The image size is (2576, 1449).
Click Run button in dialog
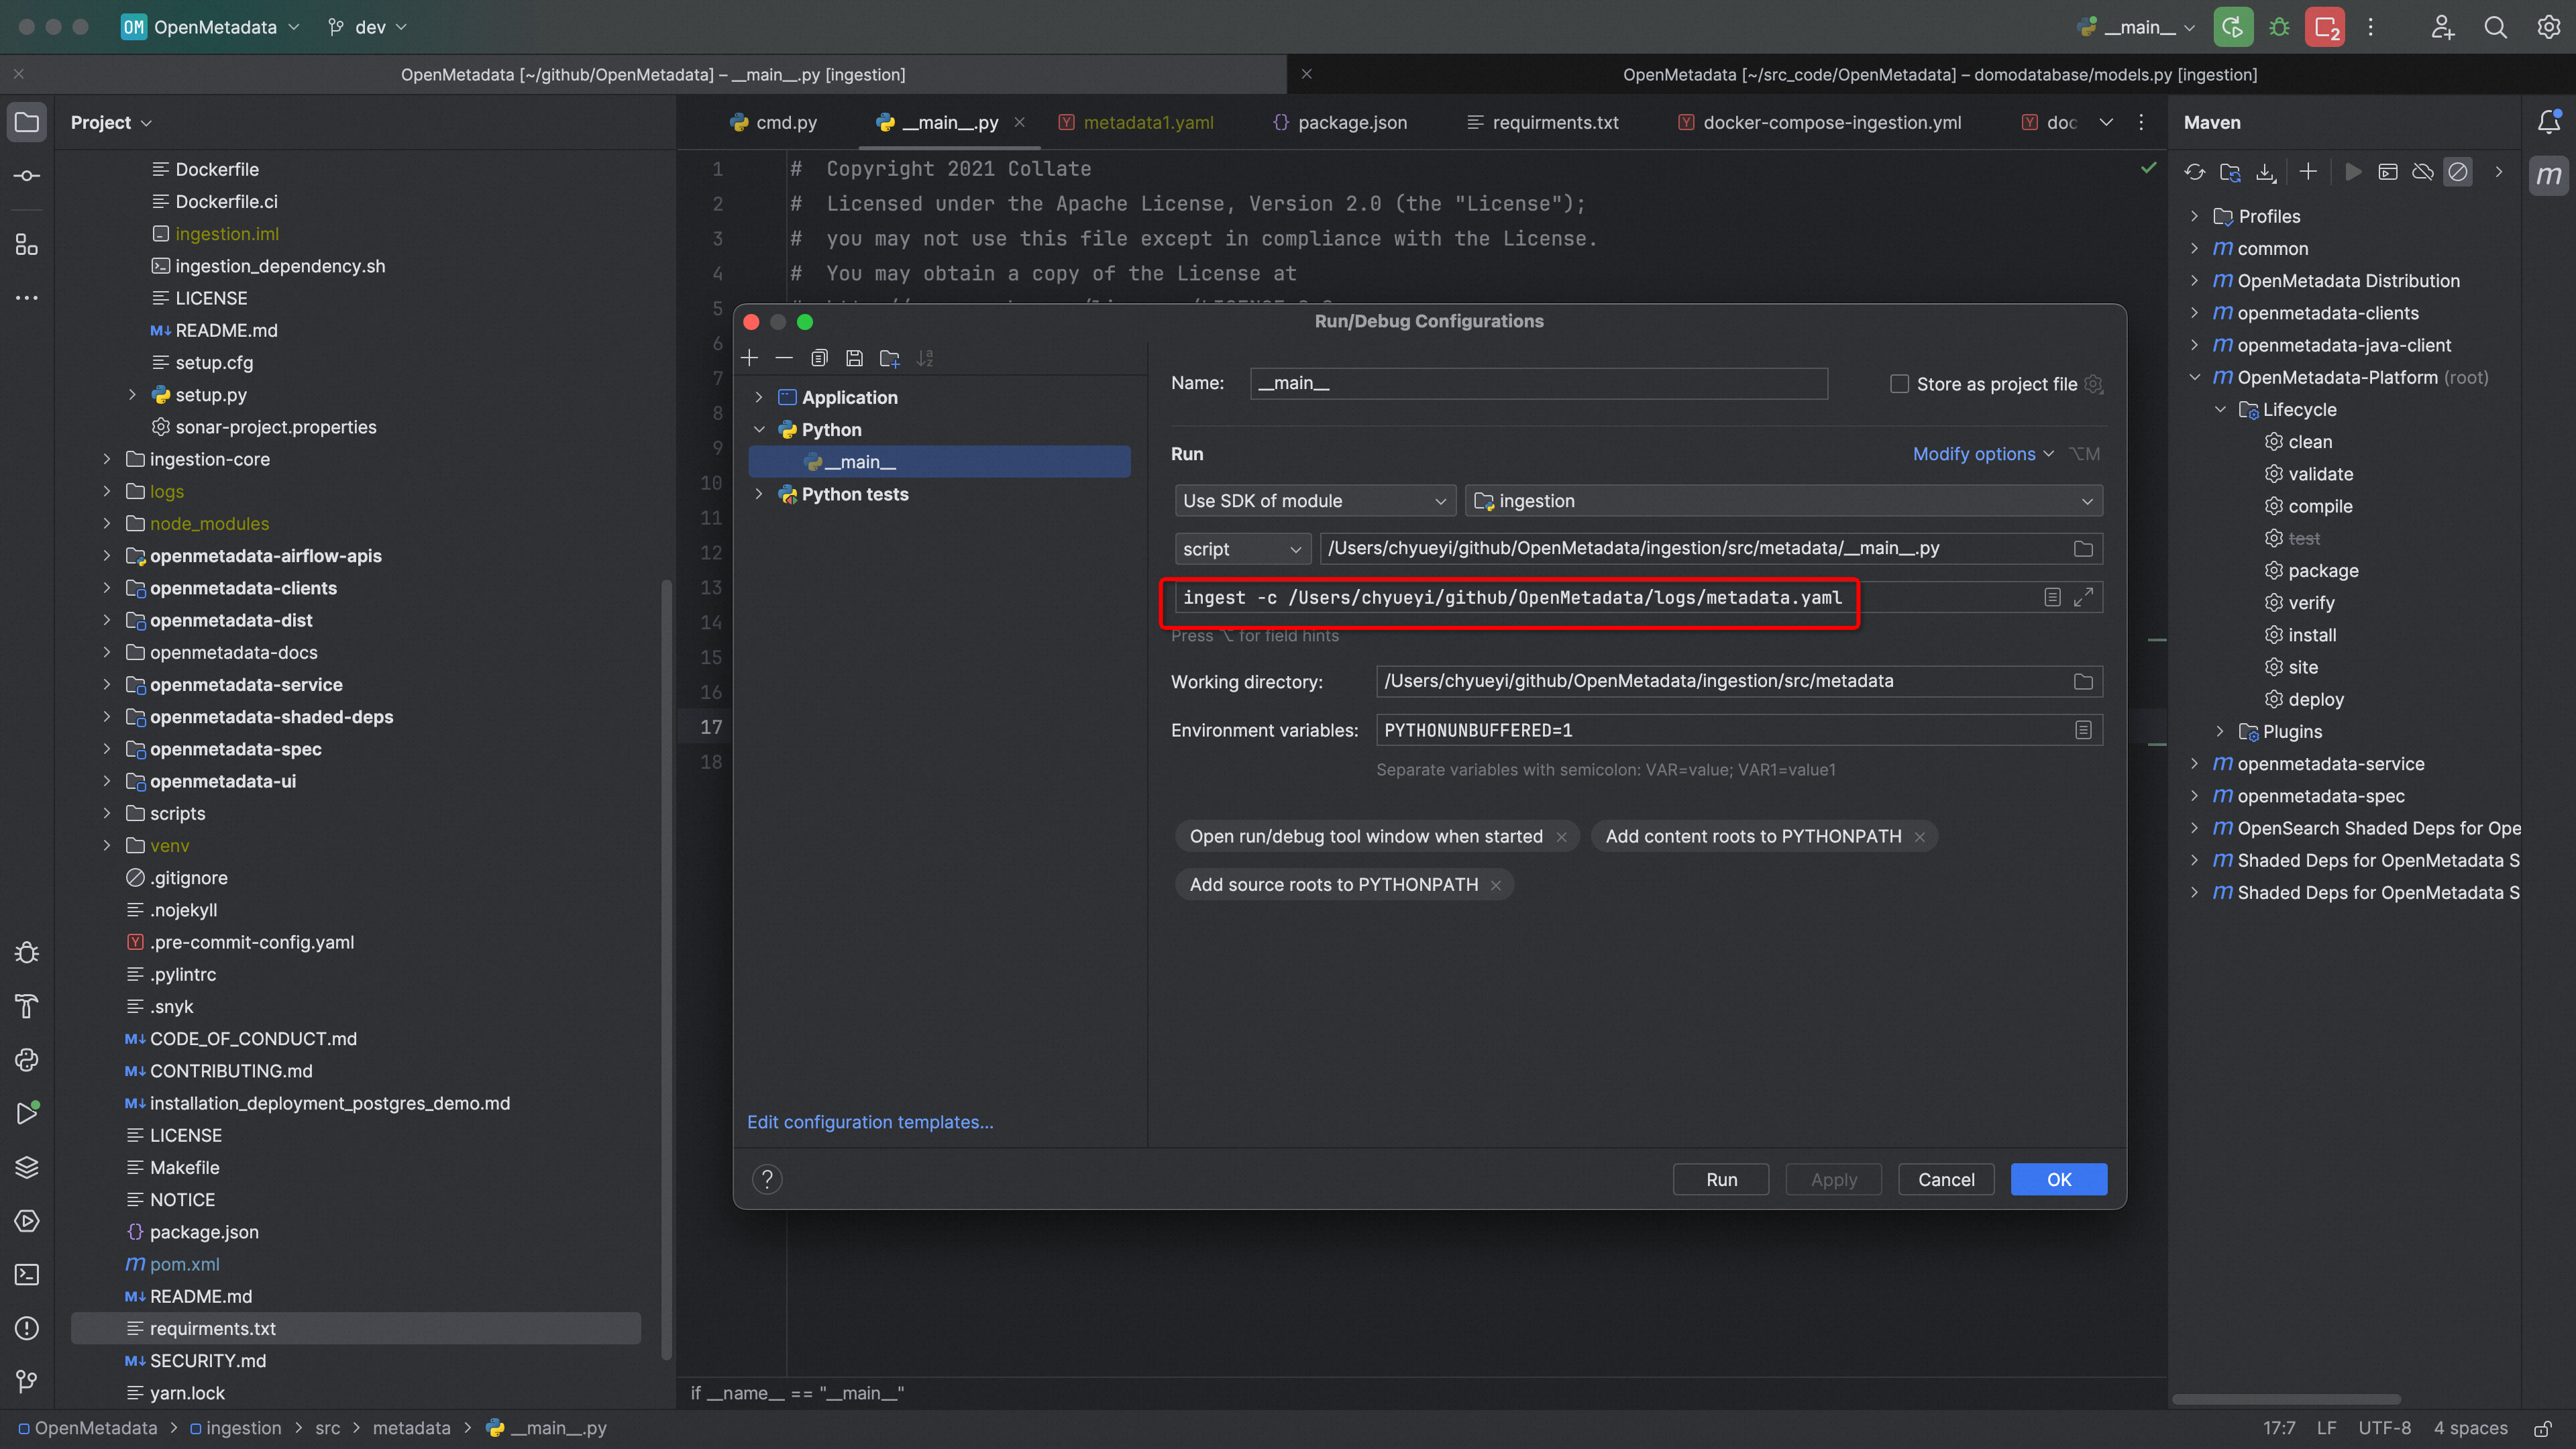(x=1721, y=1179)
